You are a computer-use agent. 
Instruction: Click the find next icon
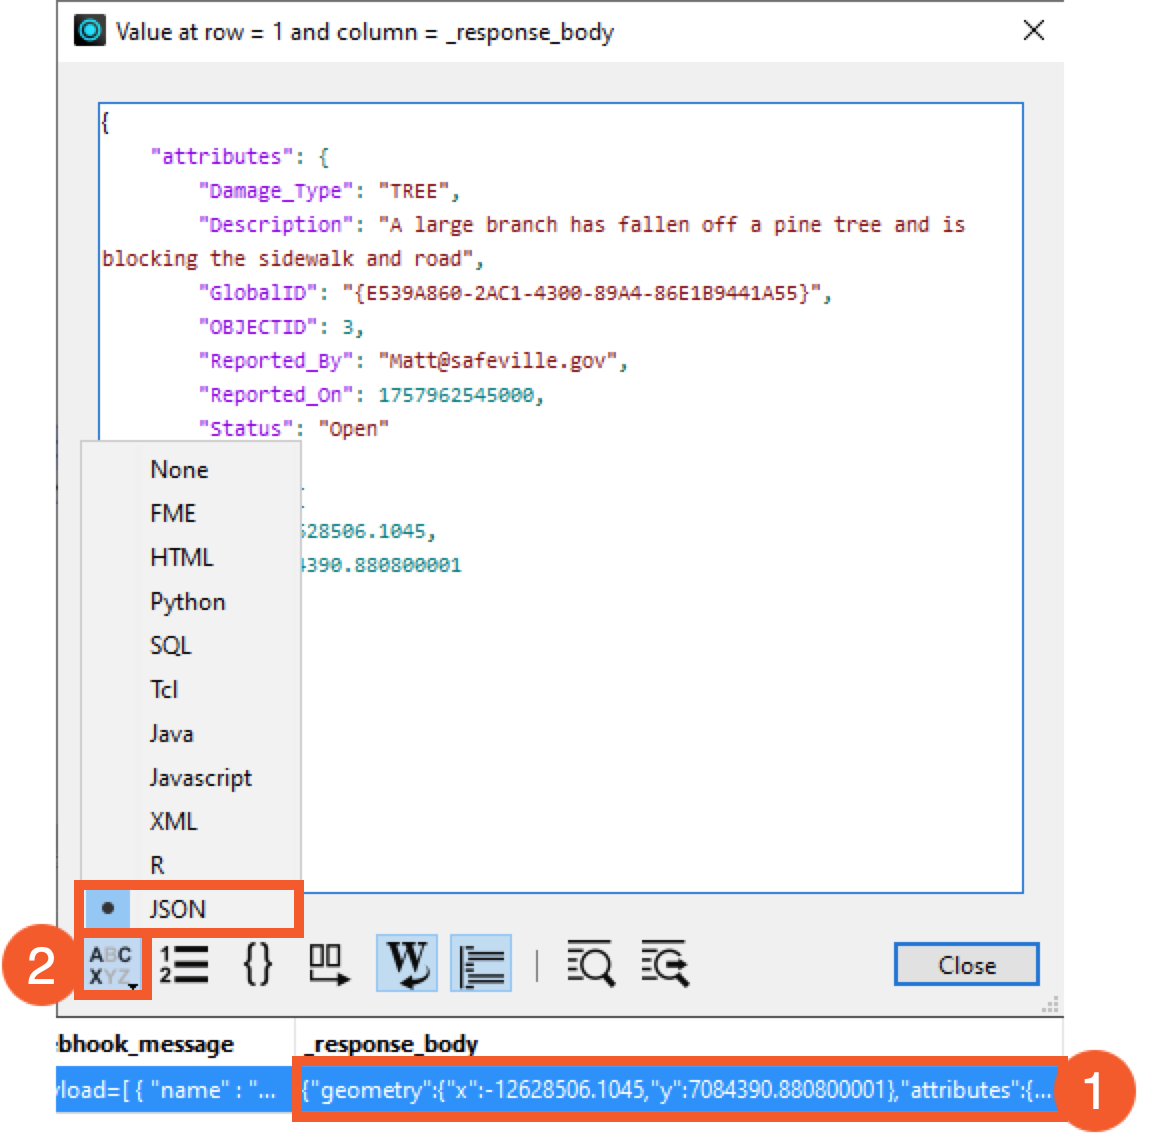coord(665,963)
